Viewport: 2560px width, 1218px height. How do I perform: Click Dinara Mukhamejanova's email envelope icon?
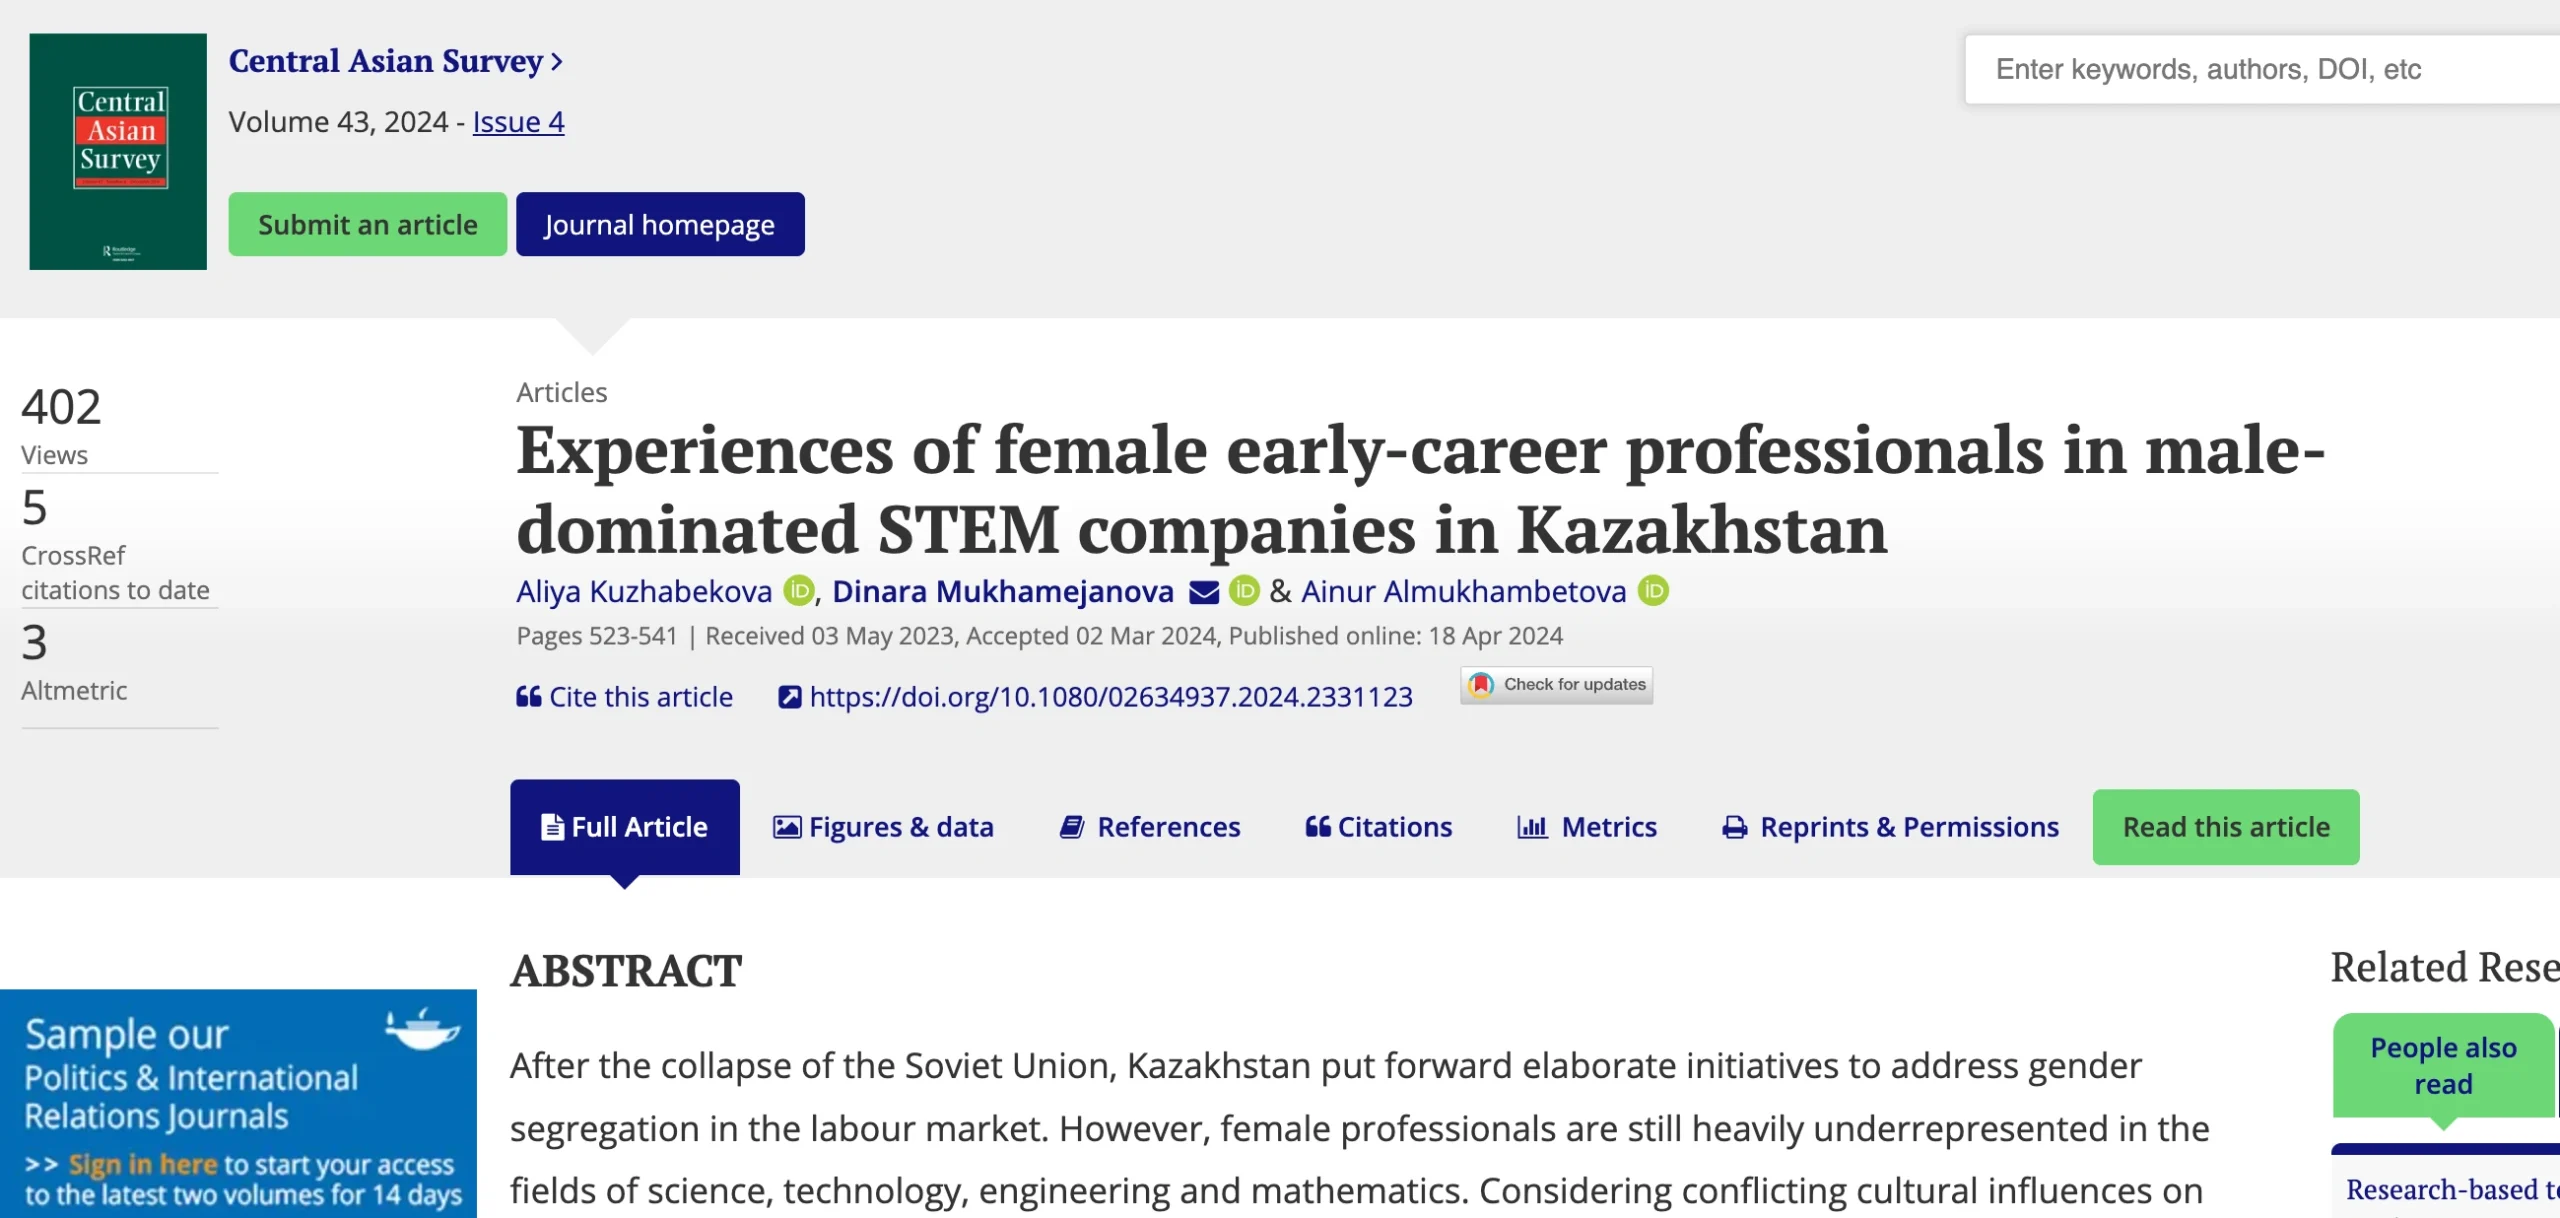pos(1203,592)
